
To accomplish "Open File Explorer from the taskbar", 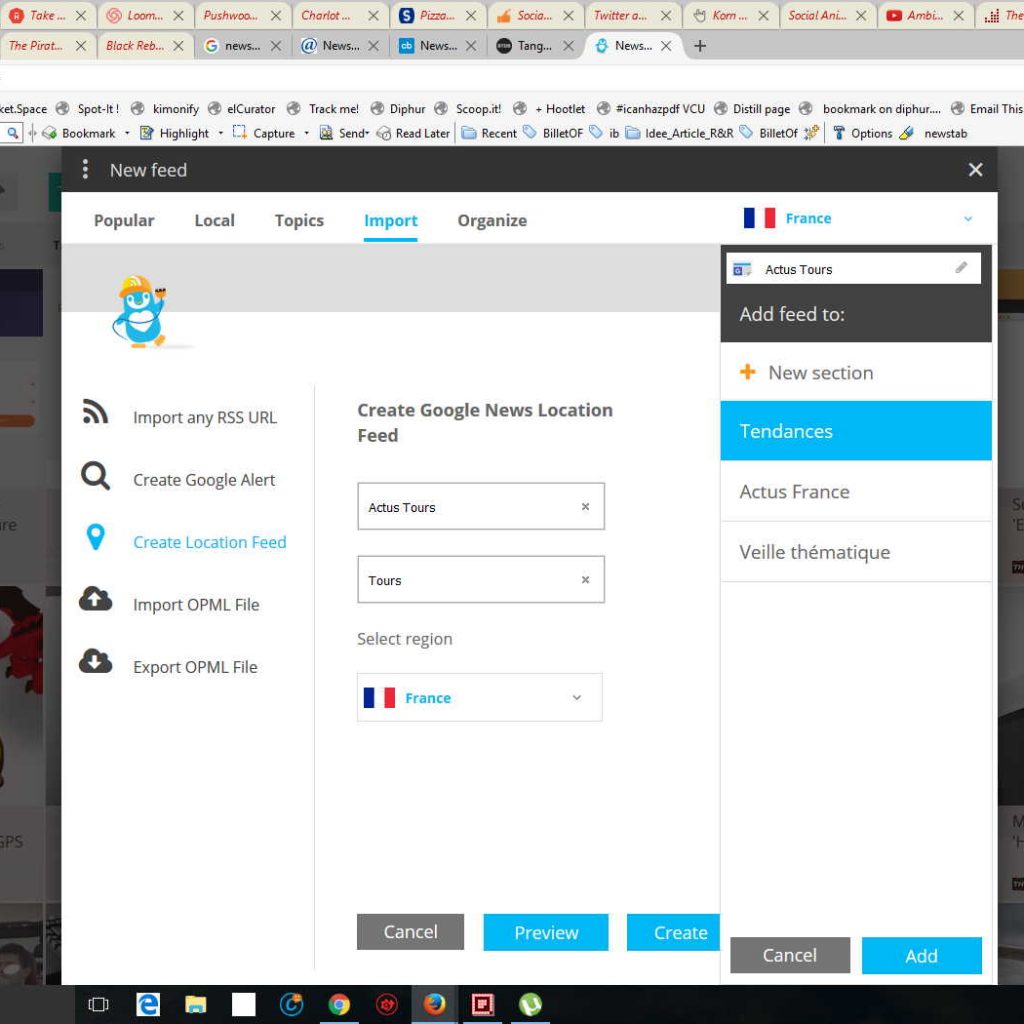I will tap(195, 1004).
